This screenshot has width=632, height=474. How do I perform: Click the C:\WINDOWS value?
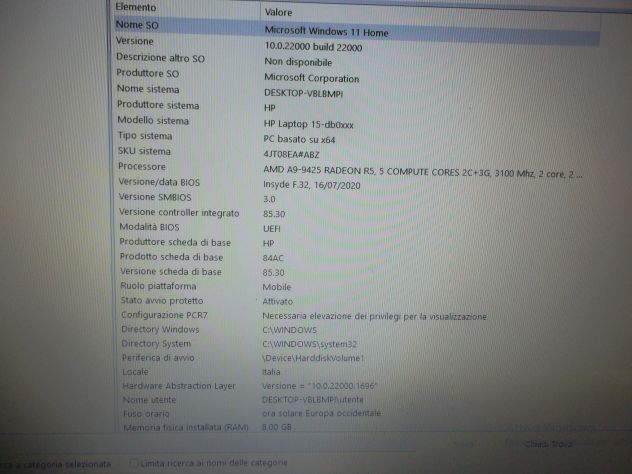[289, 330]
